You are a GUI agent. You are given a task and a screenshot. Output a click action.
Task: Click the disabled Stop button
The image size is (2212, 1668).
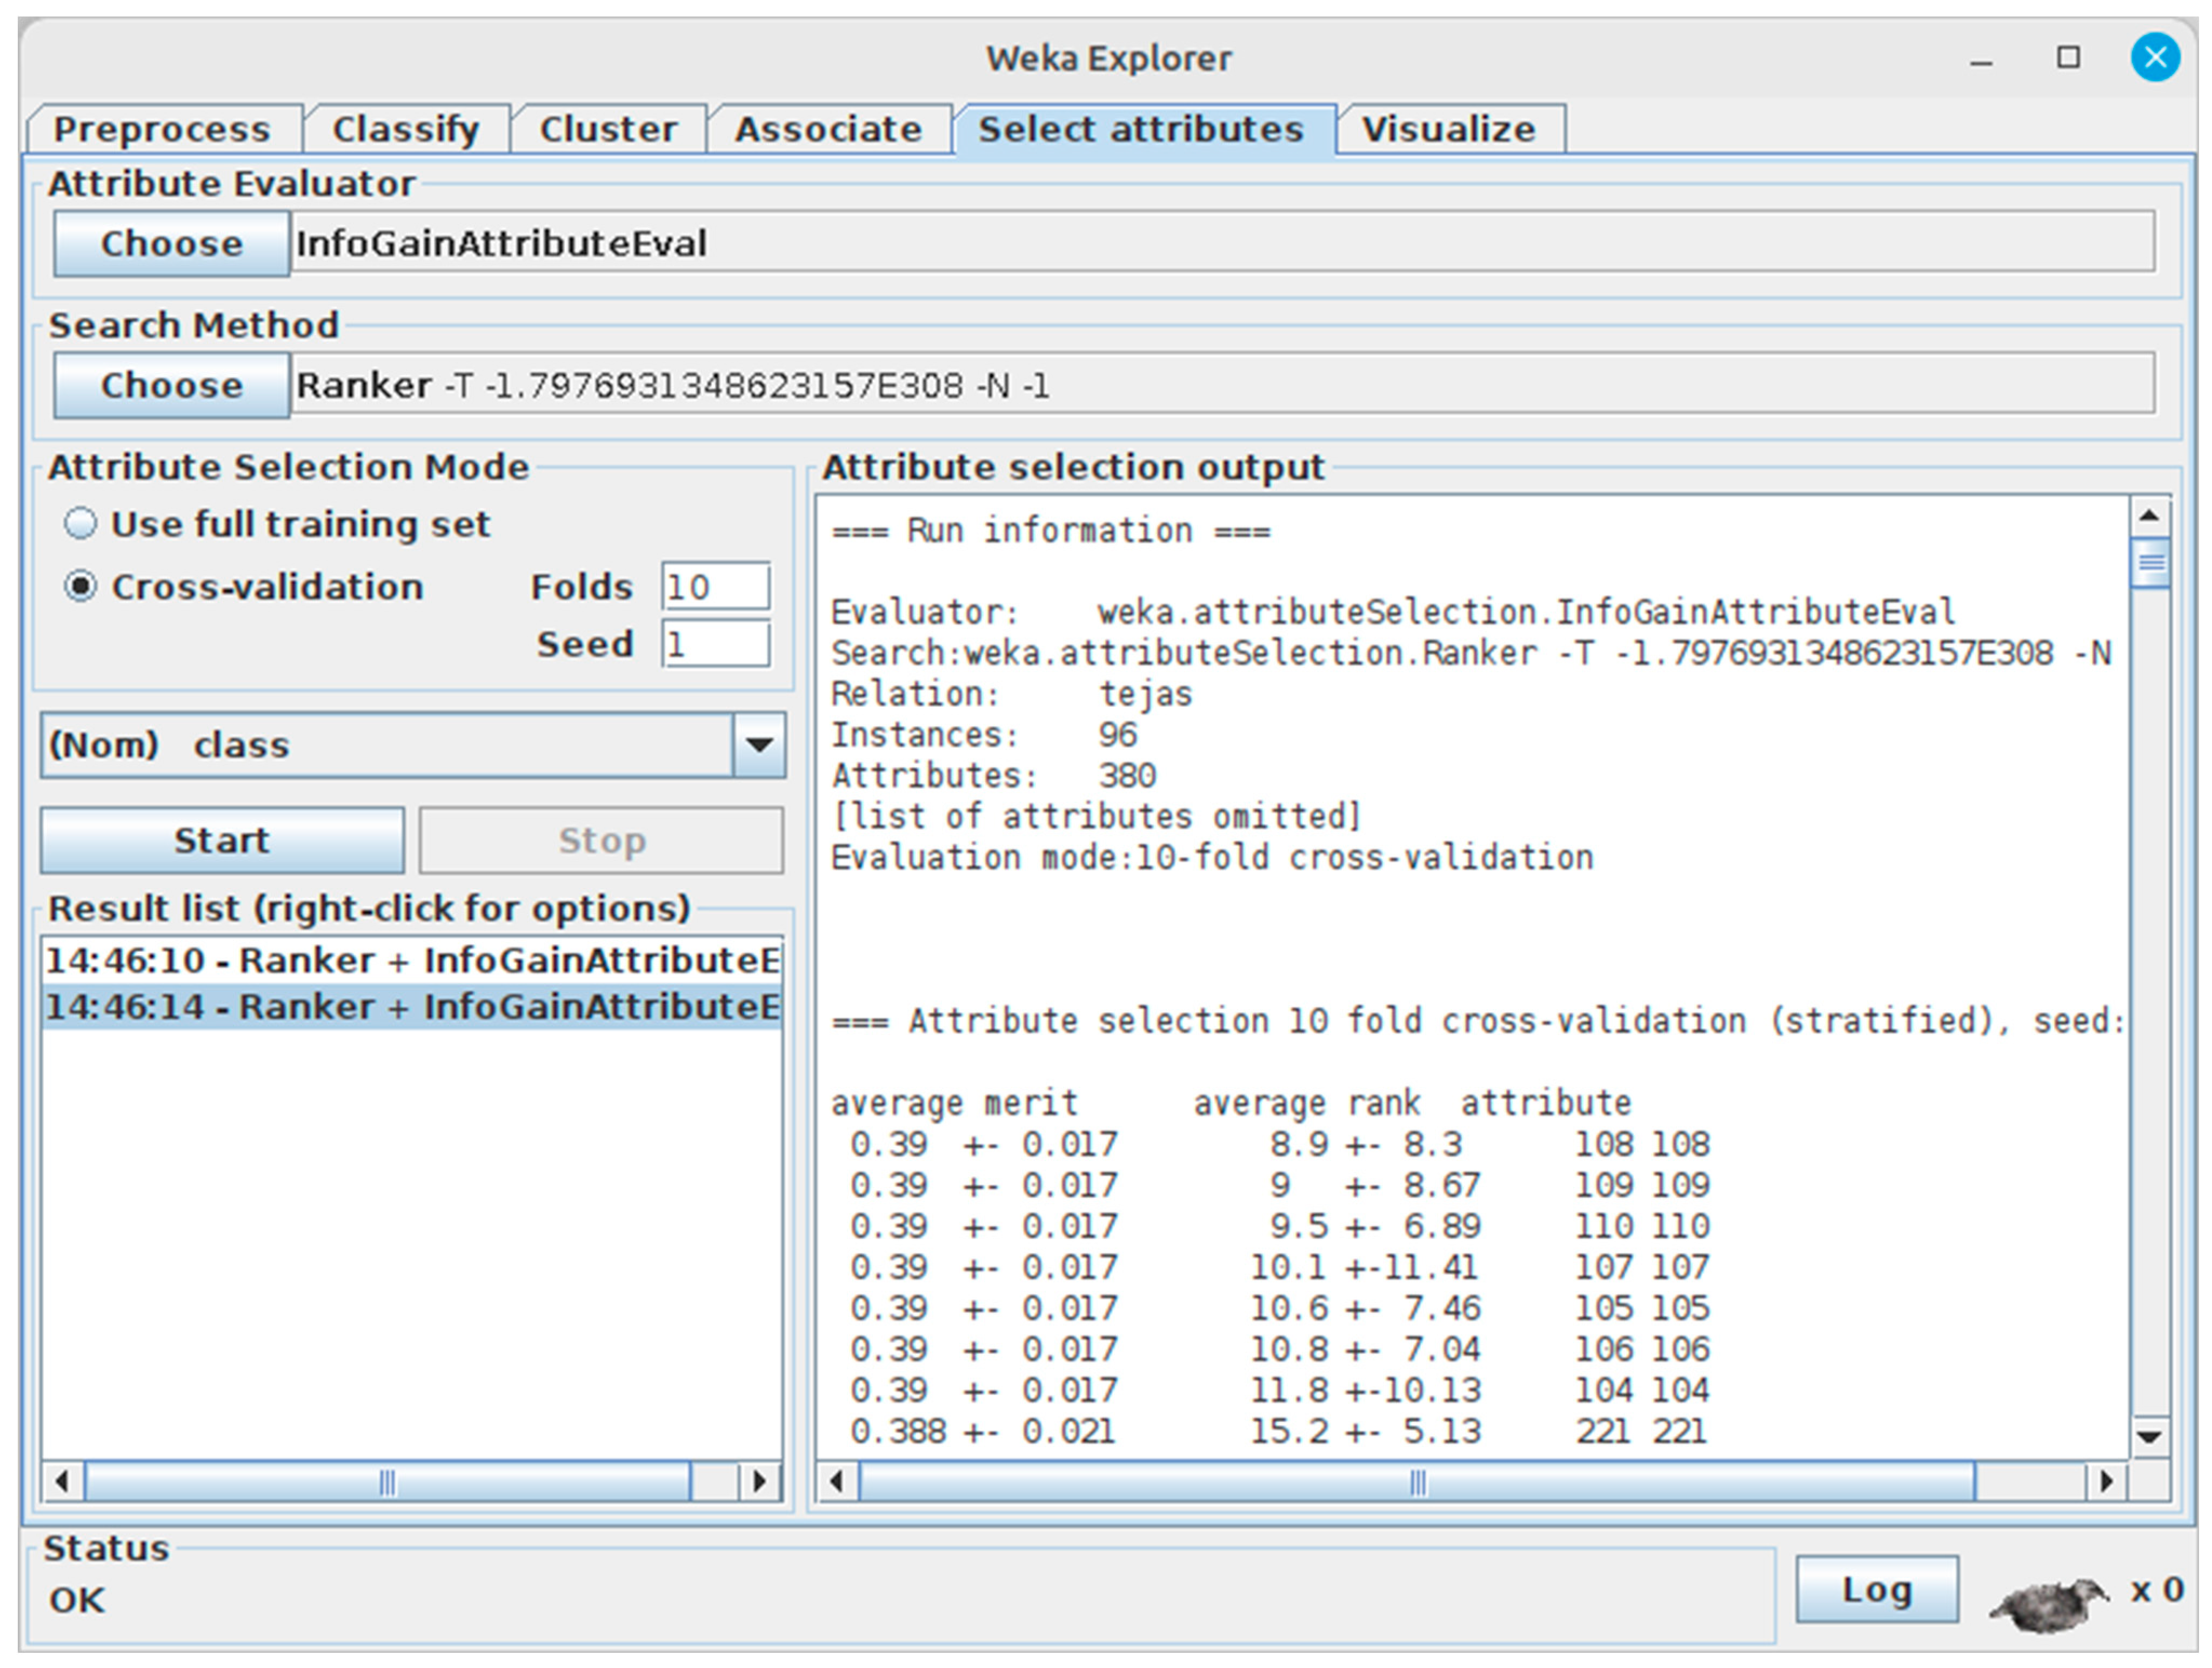click(601, 841)
